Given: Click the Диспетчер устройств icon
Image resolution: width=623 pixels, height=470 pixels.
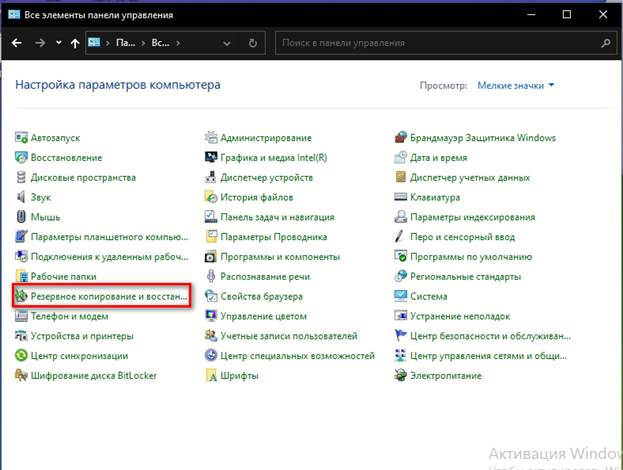Looking at the screenshot, I should click(211, 177).
